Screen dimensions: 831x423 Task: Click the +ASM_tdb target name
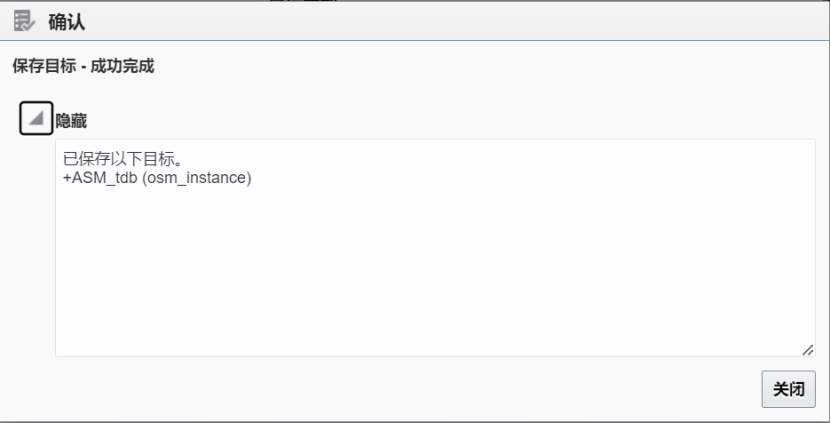tap(100, 178)
